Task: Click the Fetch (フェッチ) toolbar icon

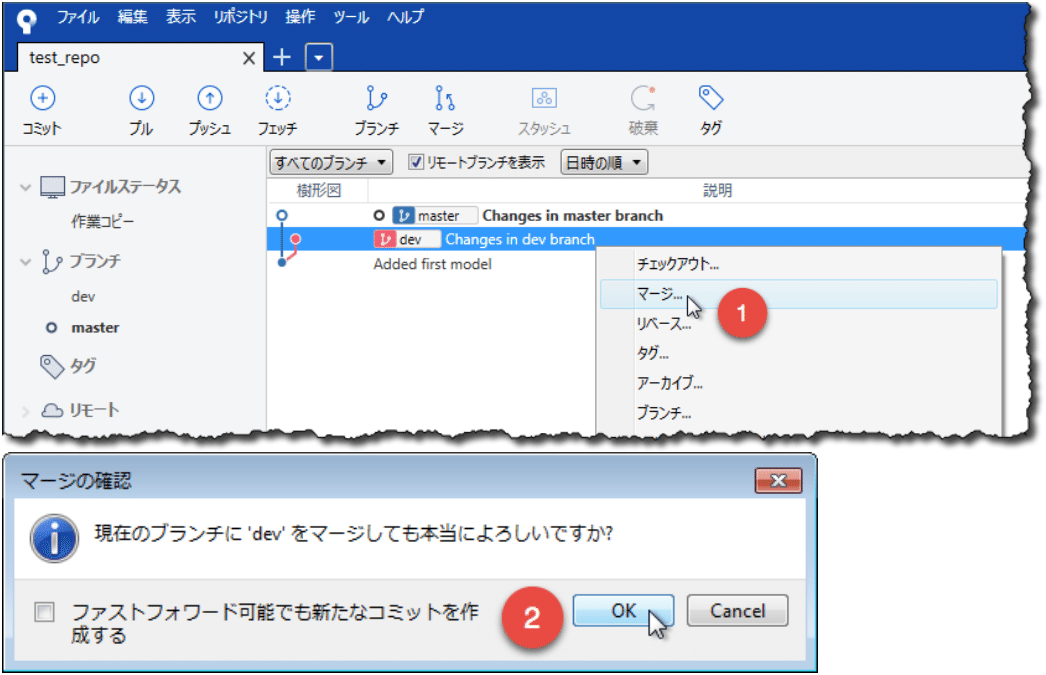Action: coord(278,99)
